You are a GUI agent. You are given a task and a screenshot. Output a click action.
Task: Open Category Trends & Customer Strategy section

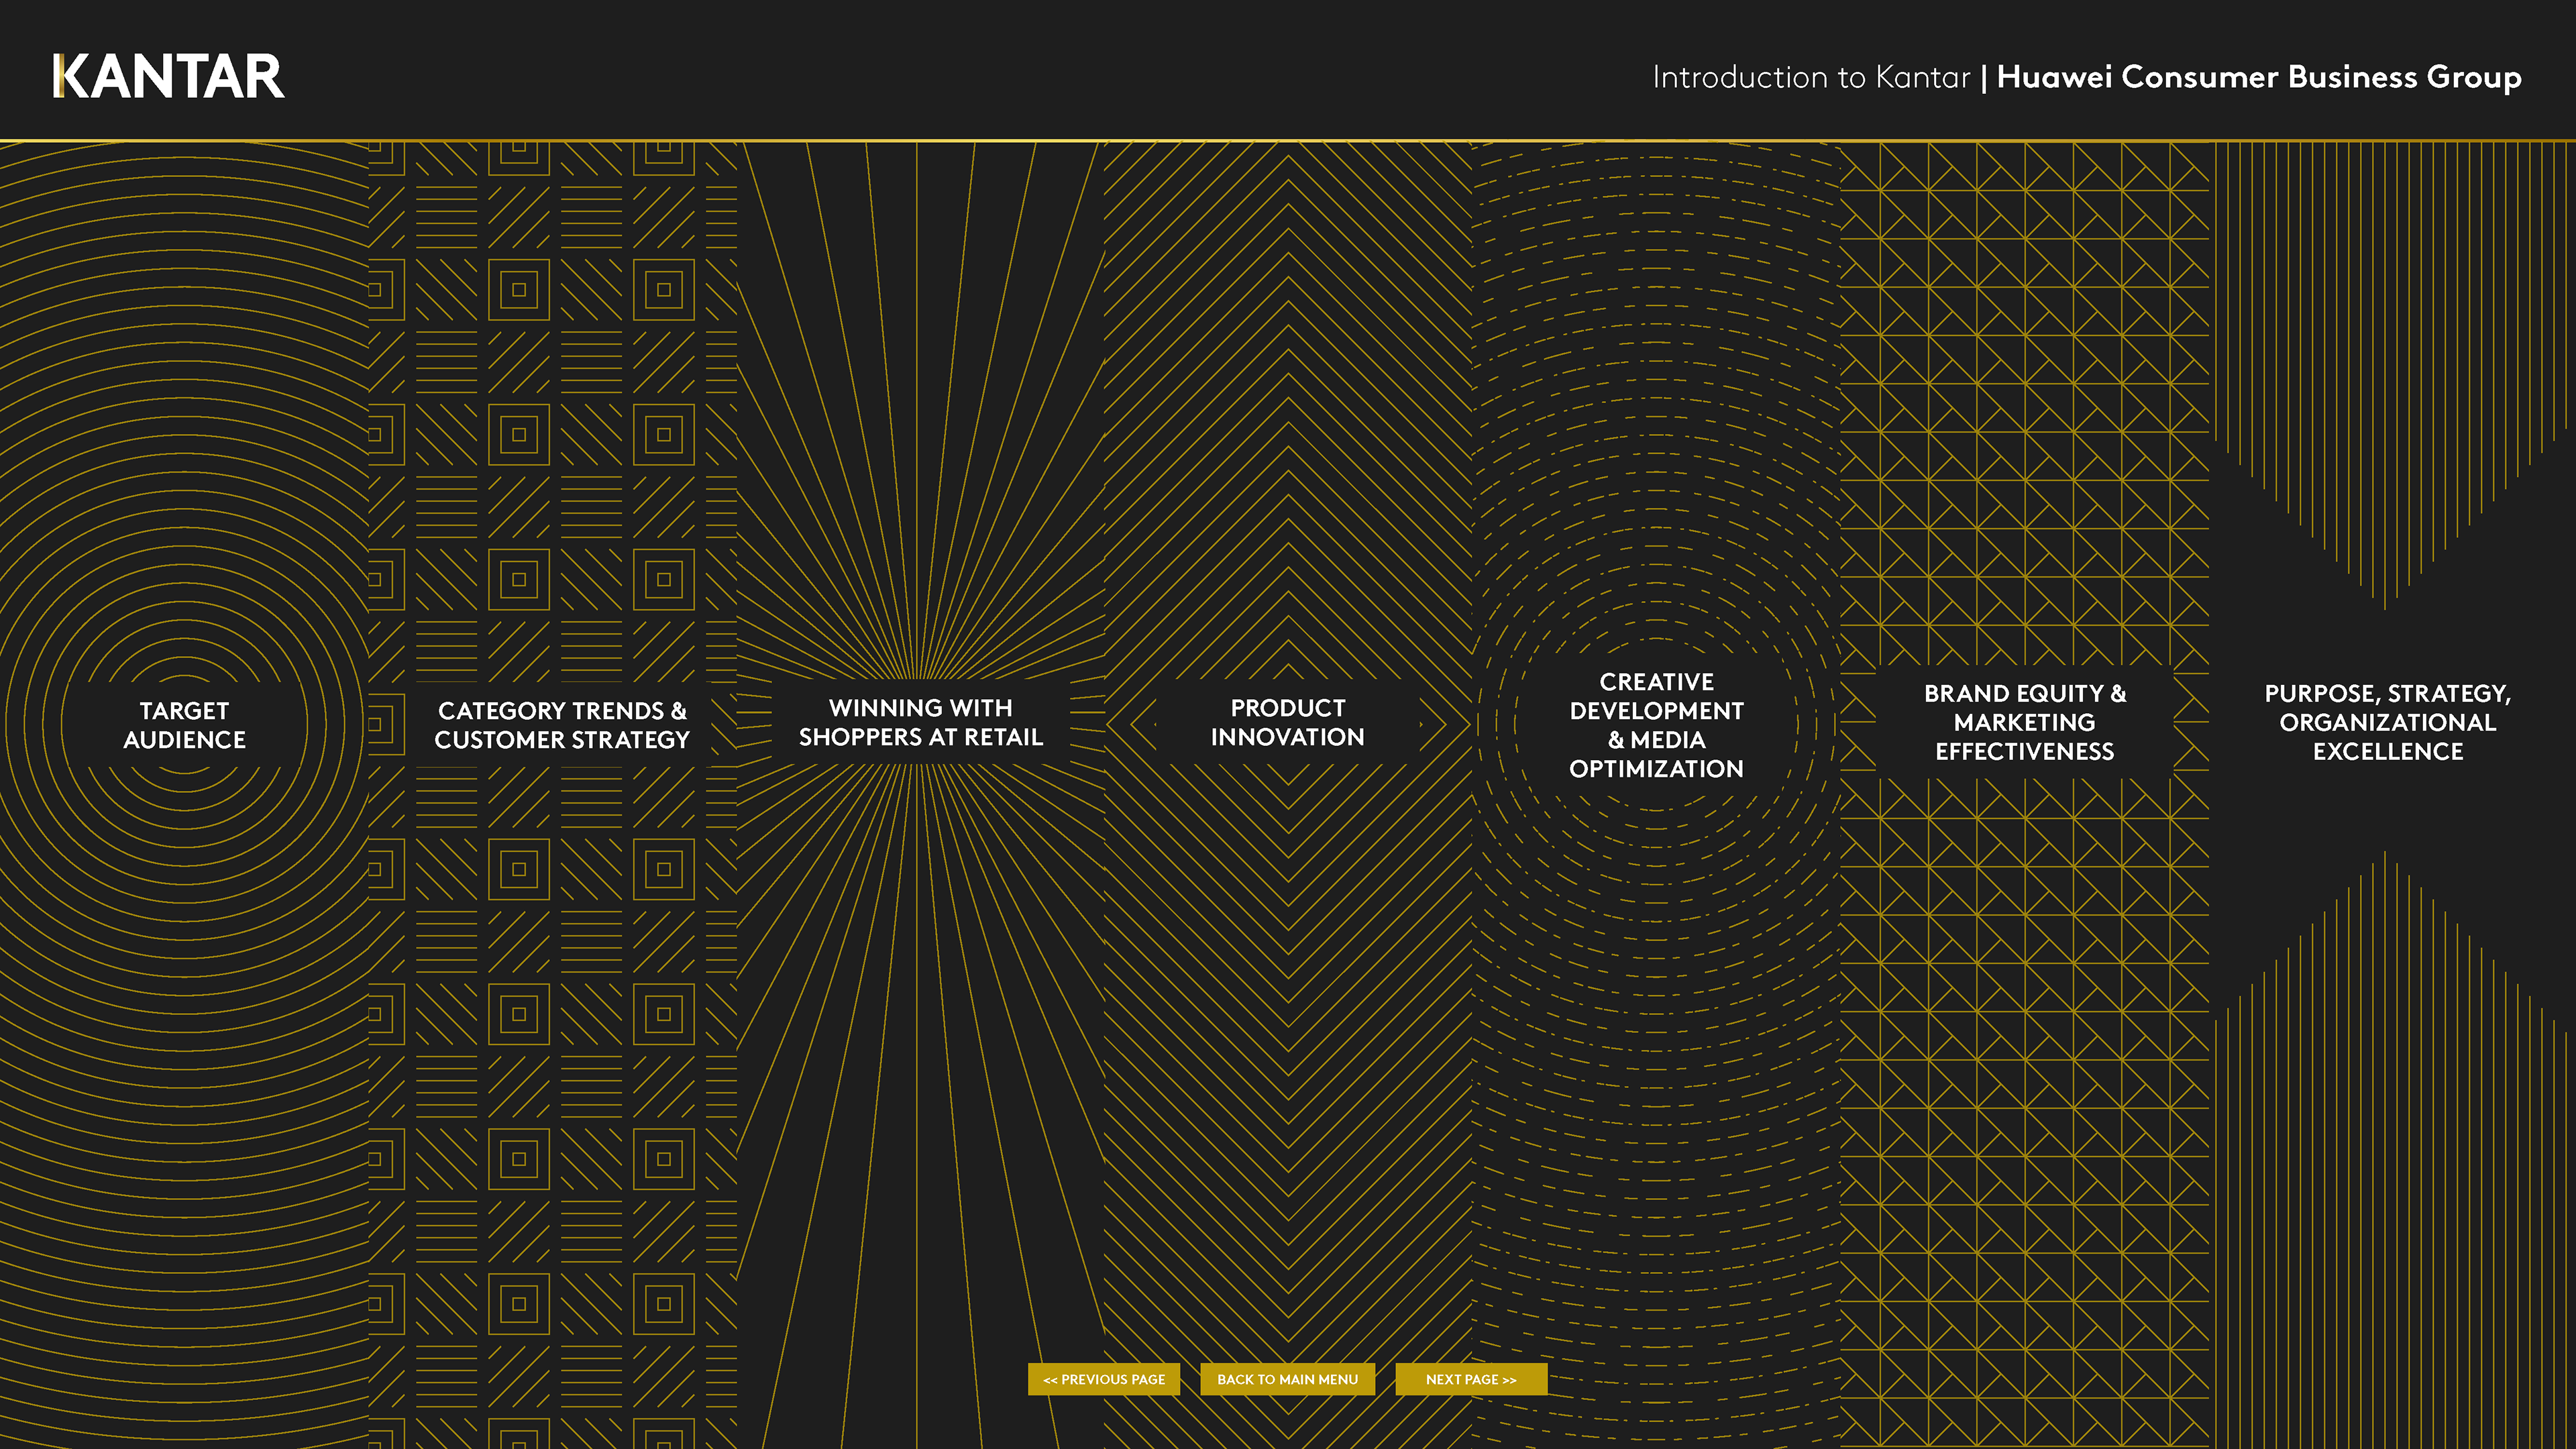click(x=562, y=725)
